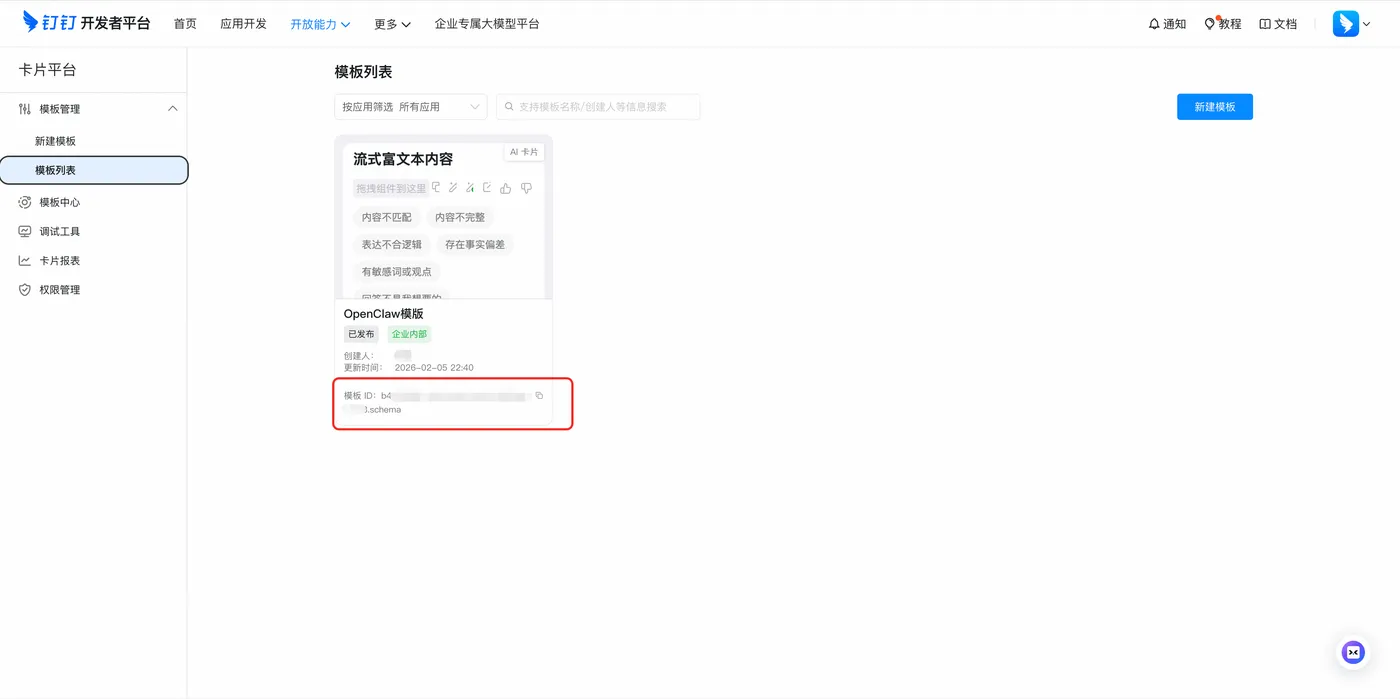Click the 内容不匹配 feedback chip
This screenshot has width=1400, height=699.
(x=387, y=217)
